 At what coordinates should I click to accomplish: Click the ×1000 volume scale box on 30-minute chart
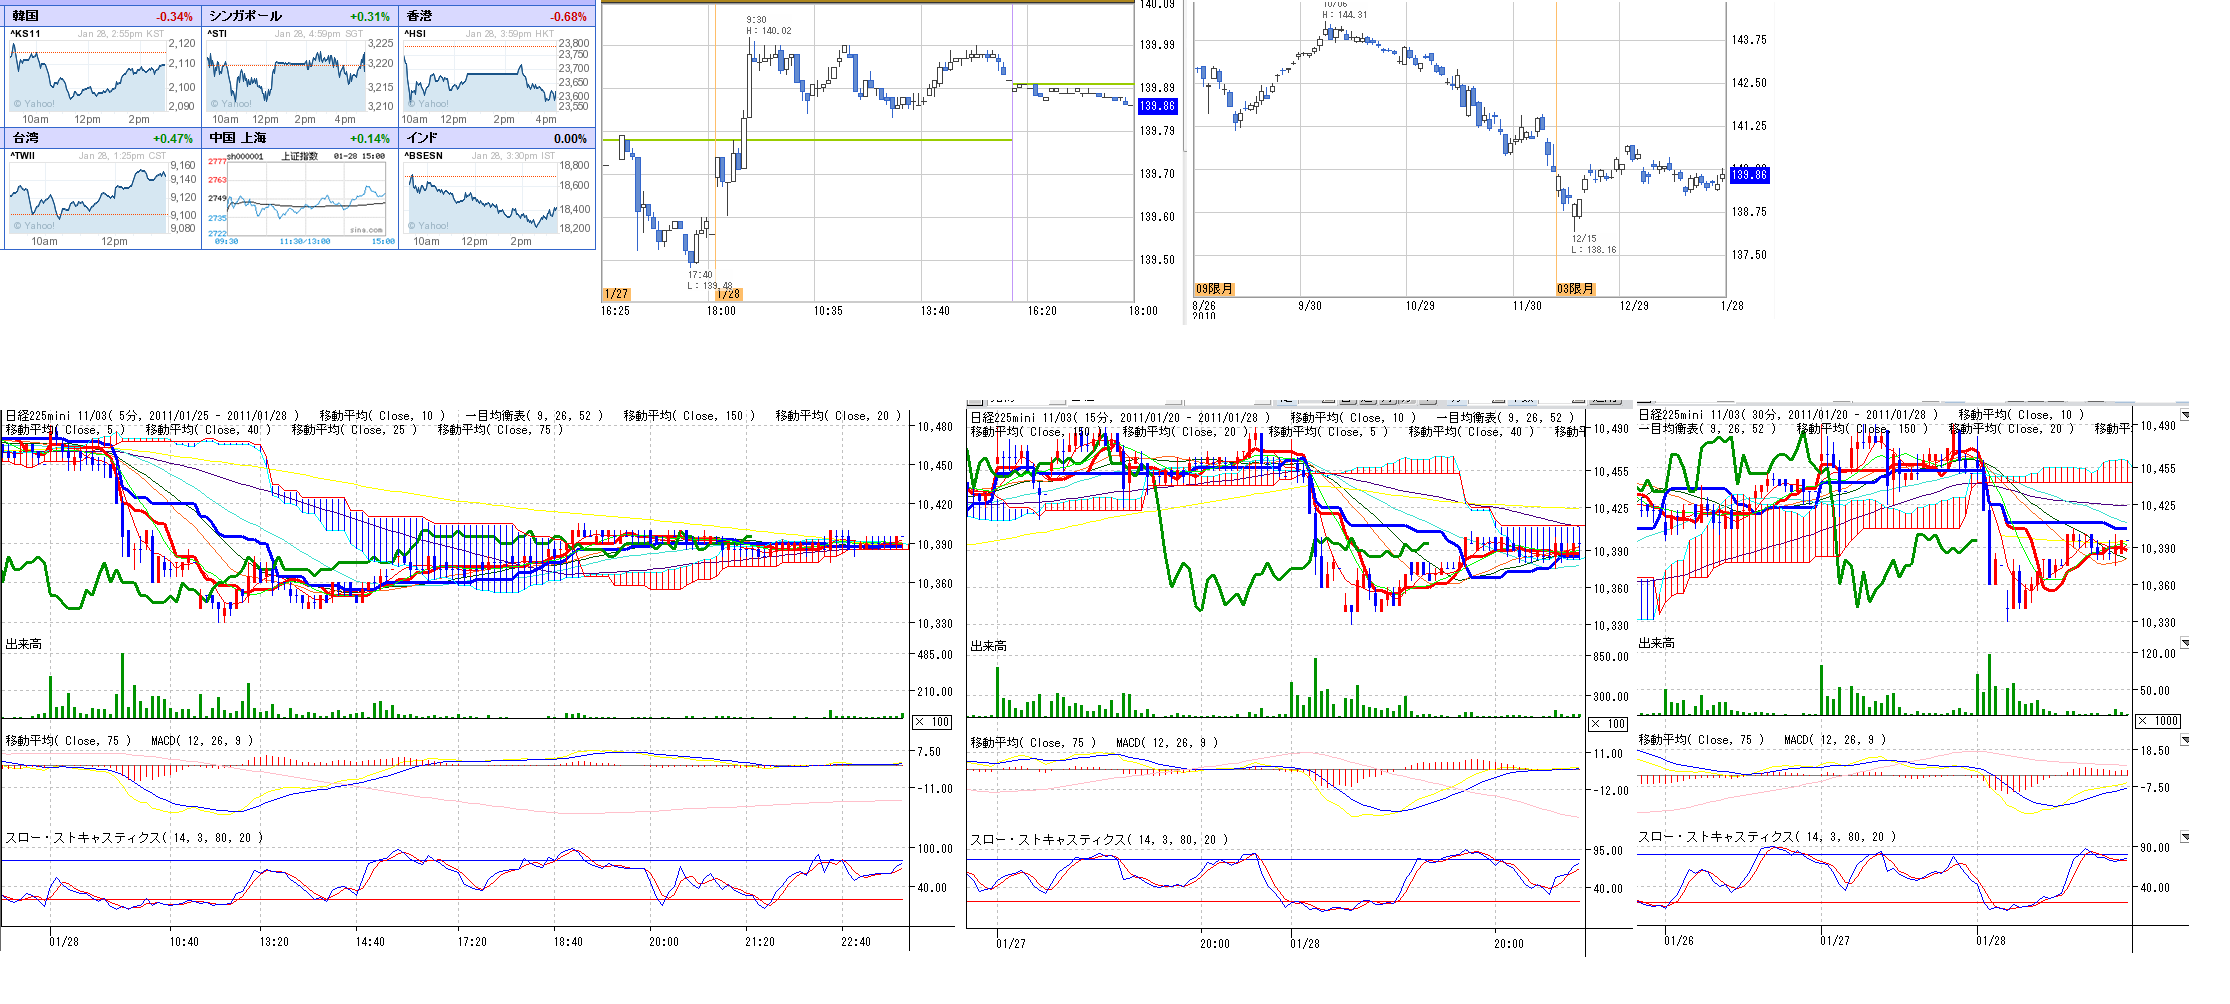coord(2158,721)
